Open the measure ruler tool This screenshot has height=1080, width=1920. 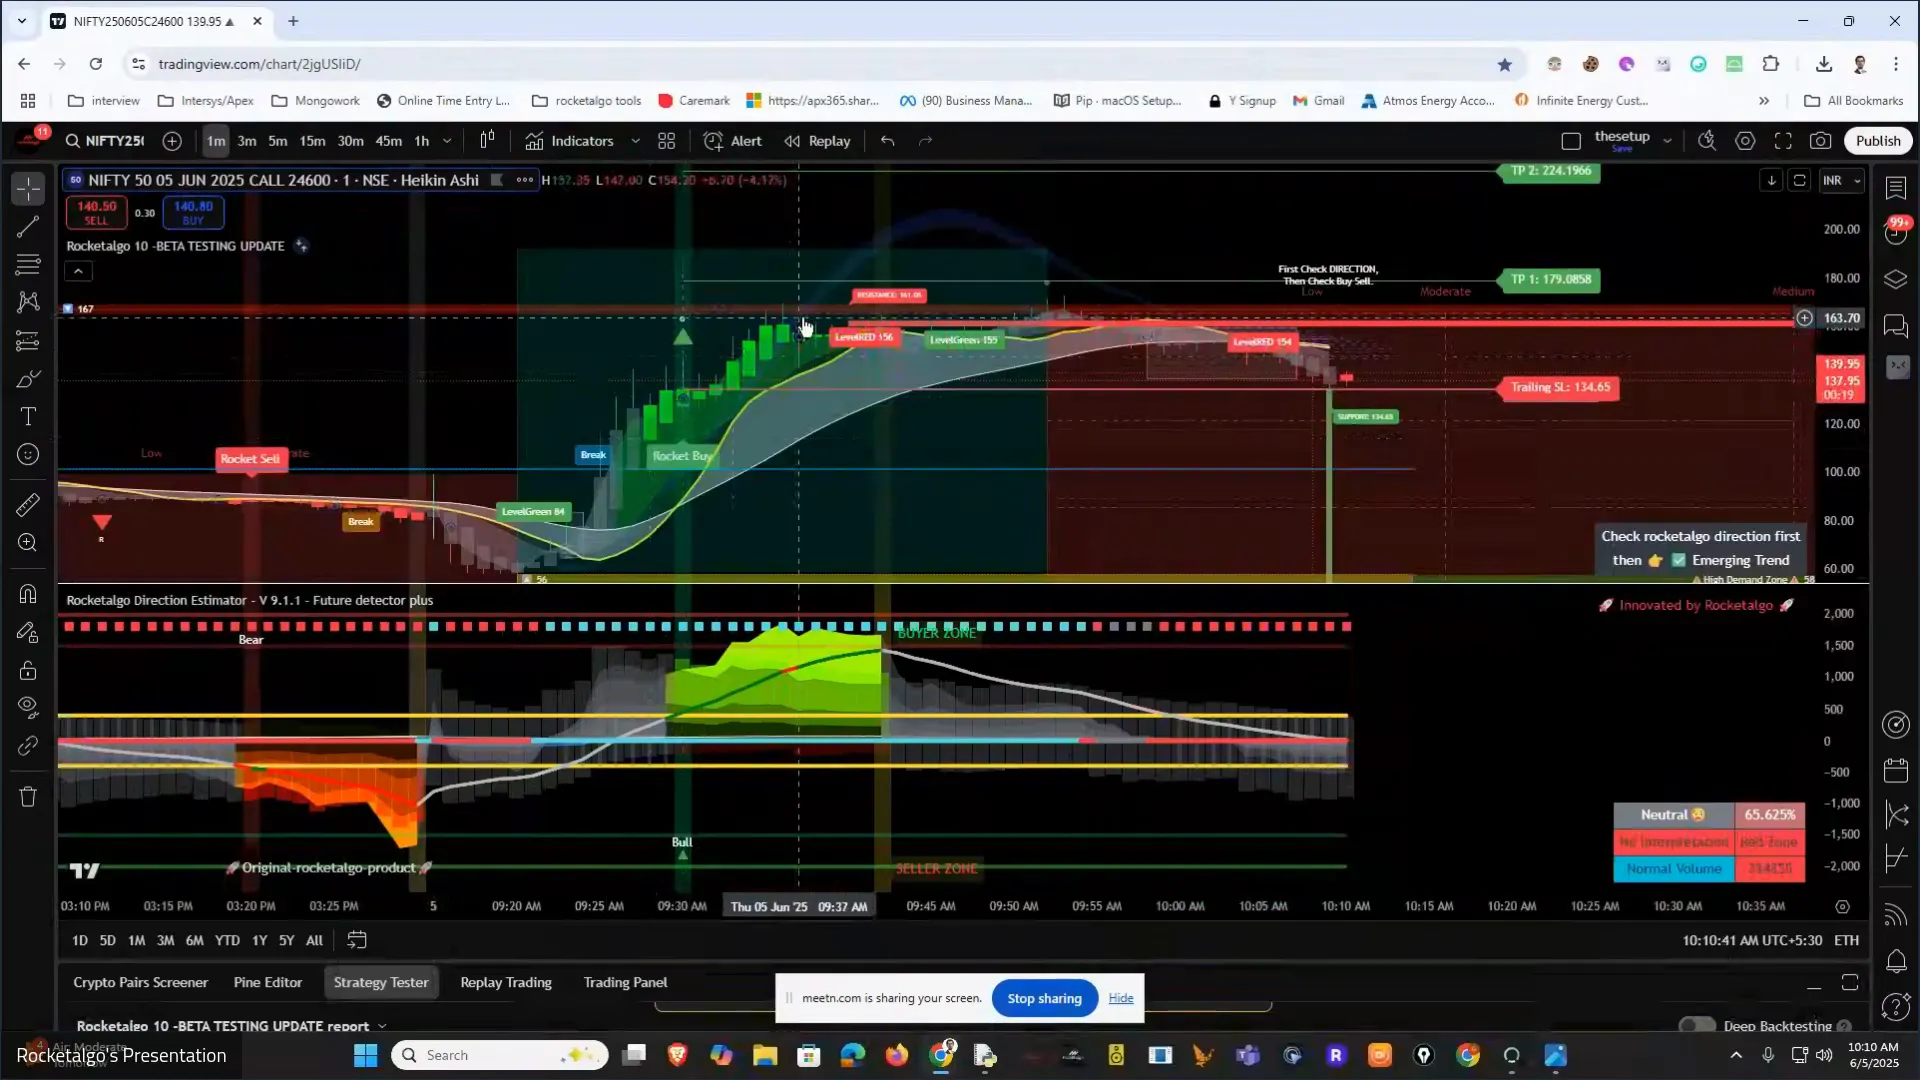pos(28,505)
